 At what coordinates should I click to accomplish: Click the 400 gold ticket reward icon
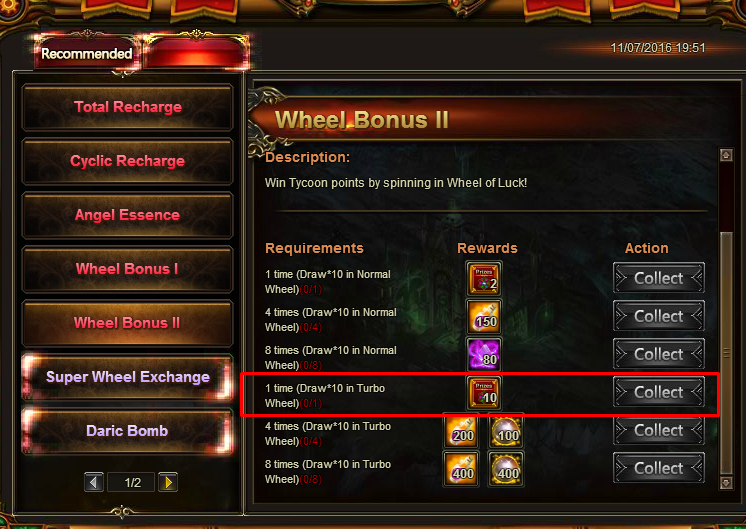(461, 469)
